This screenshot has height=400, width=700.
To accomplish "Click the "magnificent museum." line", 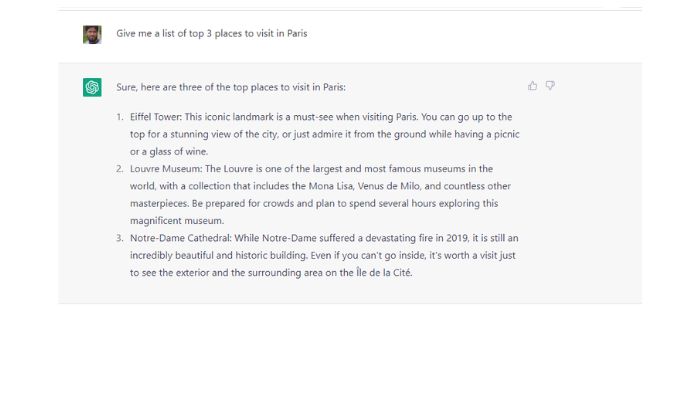I will tap(177, 221).
